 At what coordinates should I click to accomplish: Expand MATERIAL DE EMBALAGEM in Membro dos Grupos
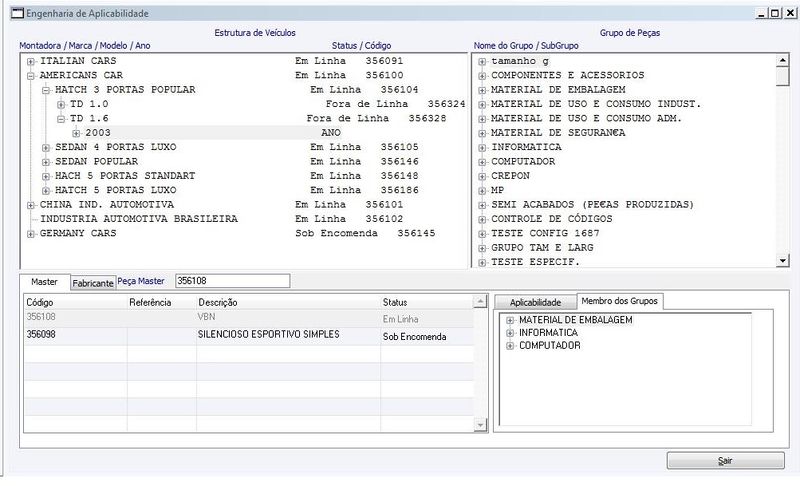[x=510, y=320]
